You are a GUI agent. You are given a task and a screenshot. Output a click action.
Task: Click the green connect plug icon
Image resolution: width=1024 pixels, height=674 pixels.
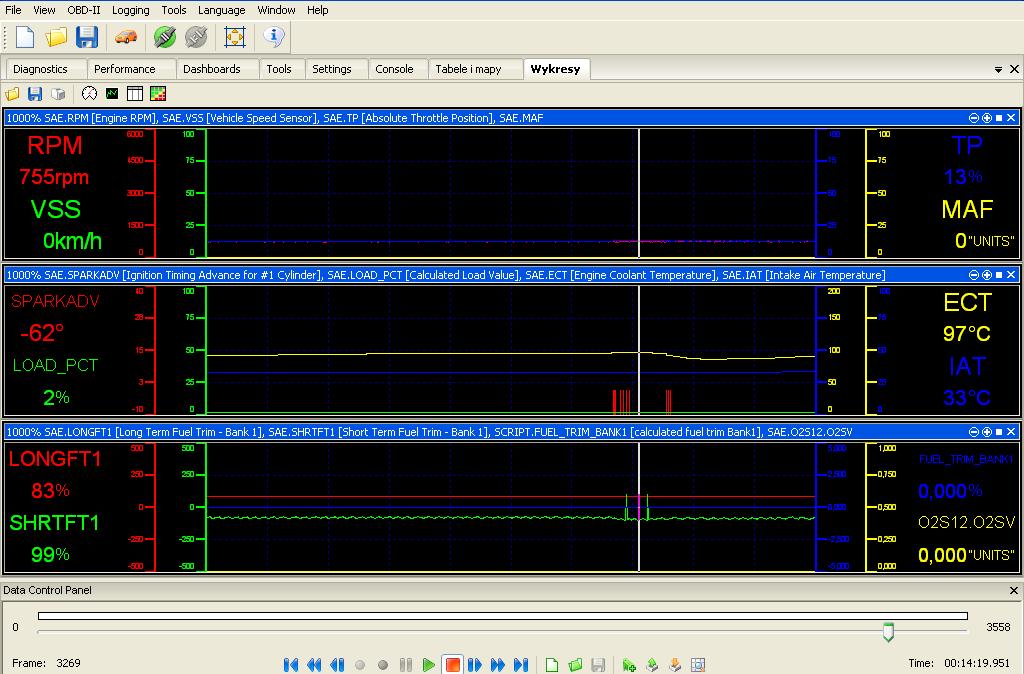[x=165, y=37]
